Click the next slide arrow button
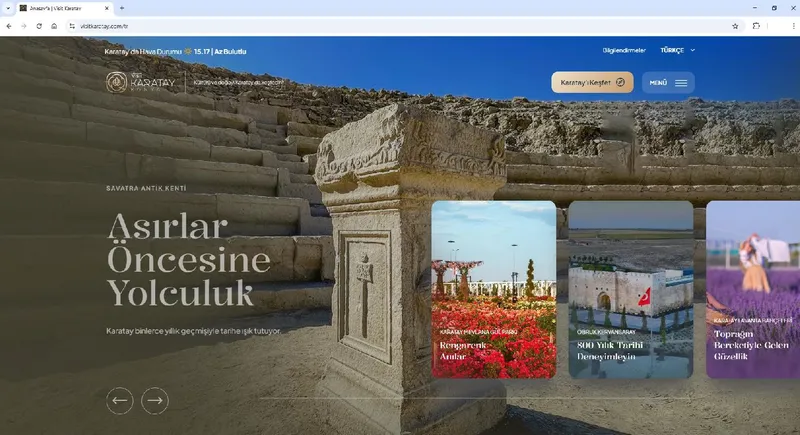Screen dimensions: 800x435 (x=154, y=401)
